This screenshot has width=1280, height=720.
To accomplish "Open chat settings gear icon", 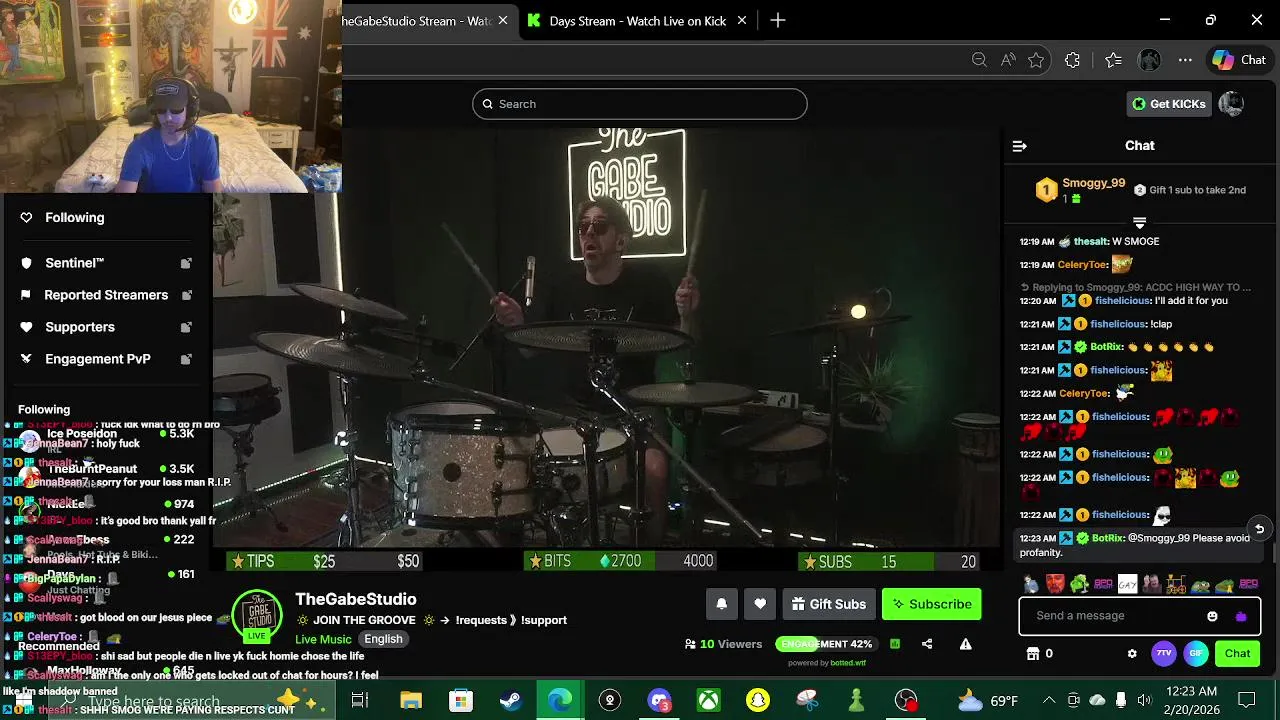I will 1132,654.
